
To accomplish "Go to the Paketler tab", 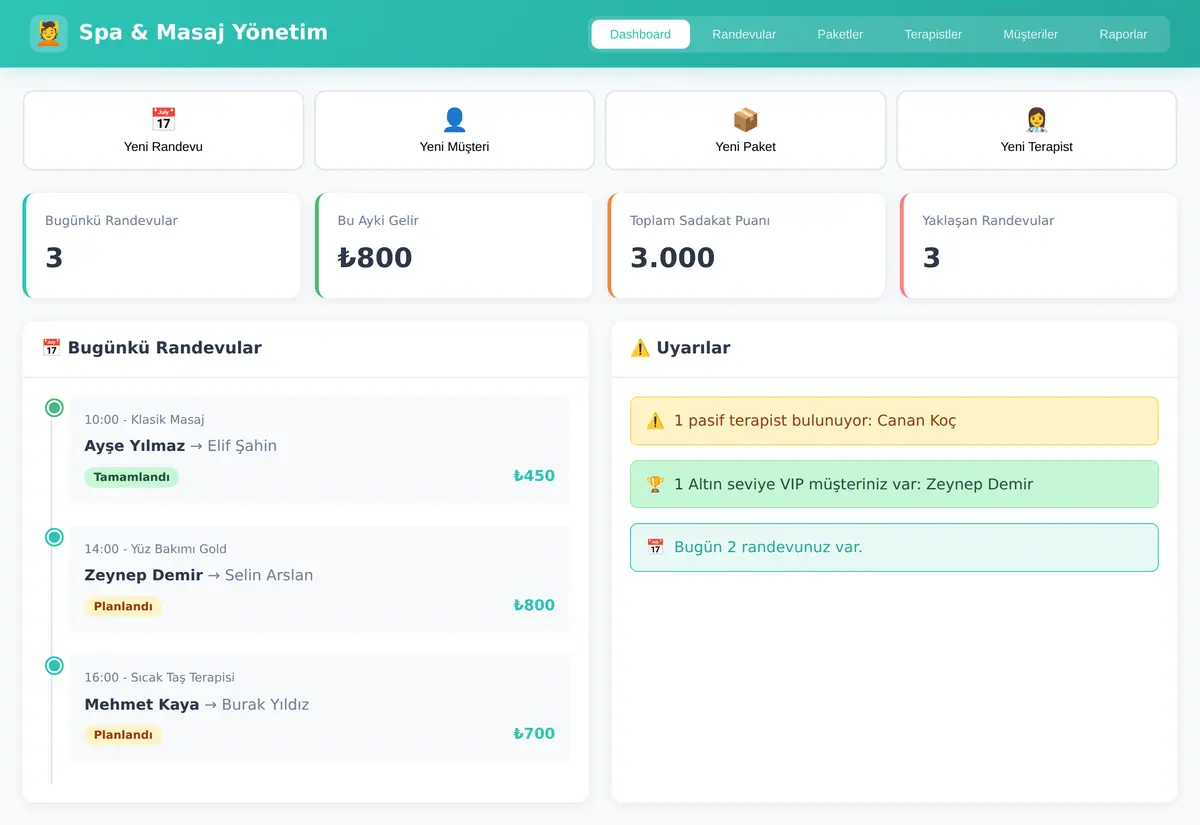I will pyautogui.click(x=840, y=34).
